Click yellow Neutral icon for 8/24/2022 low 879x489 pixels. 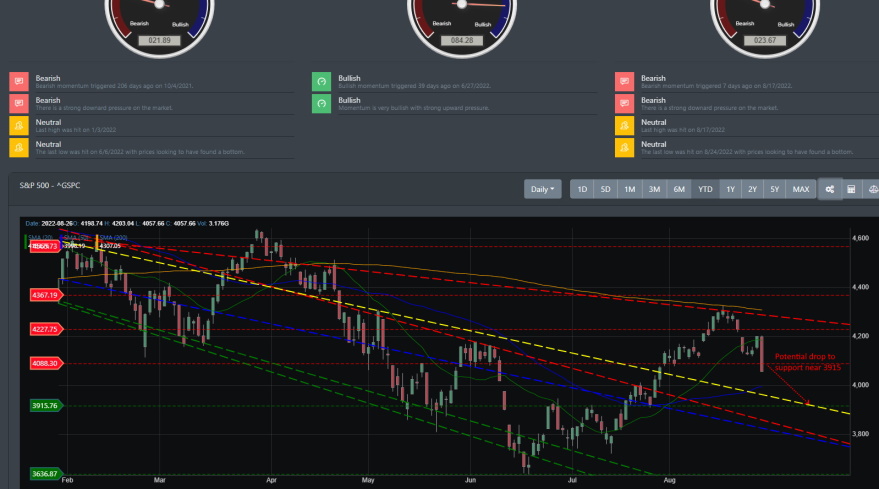tap(624, 147)
